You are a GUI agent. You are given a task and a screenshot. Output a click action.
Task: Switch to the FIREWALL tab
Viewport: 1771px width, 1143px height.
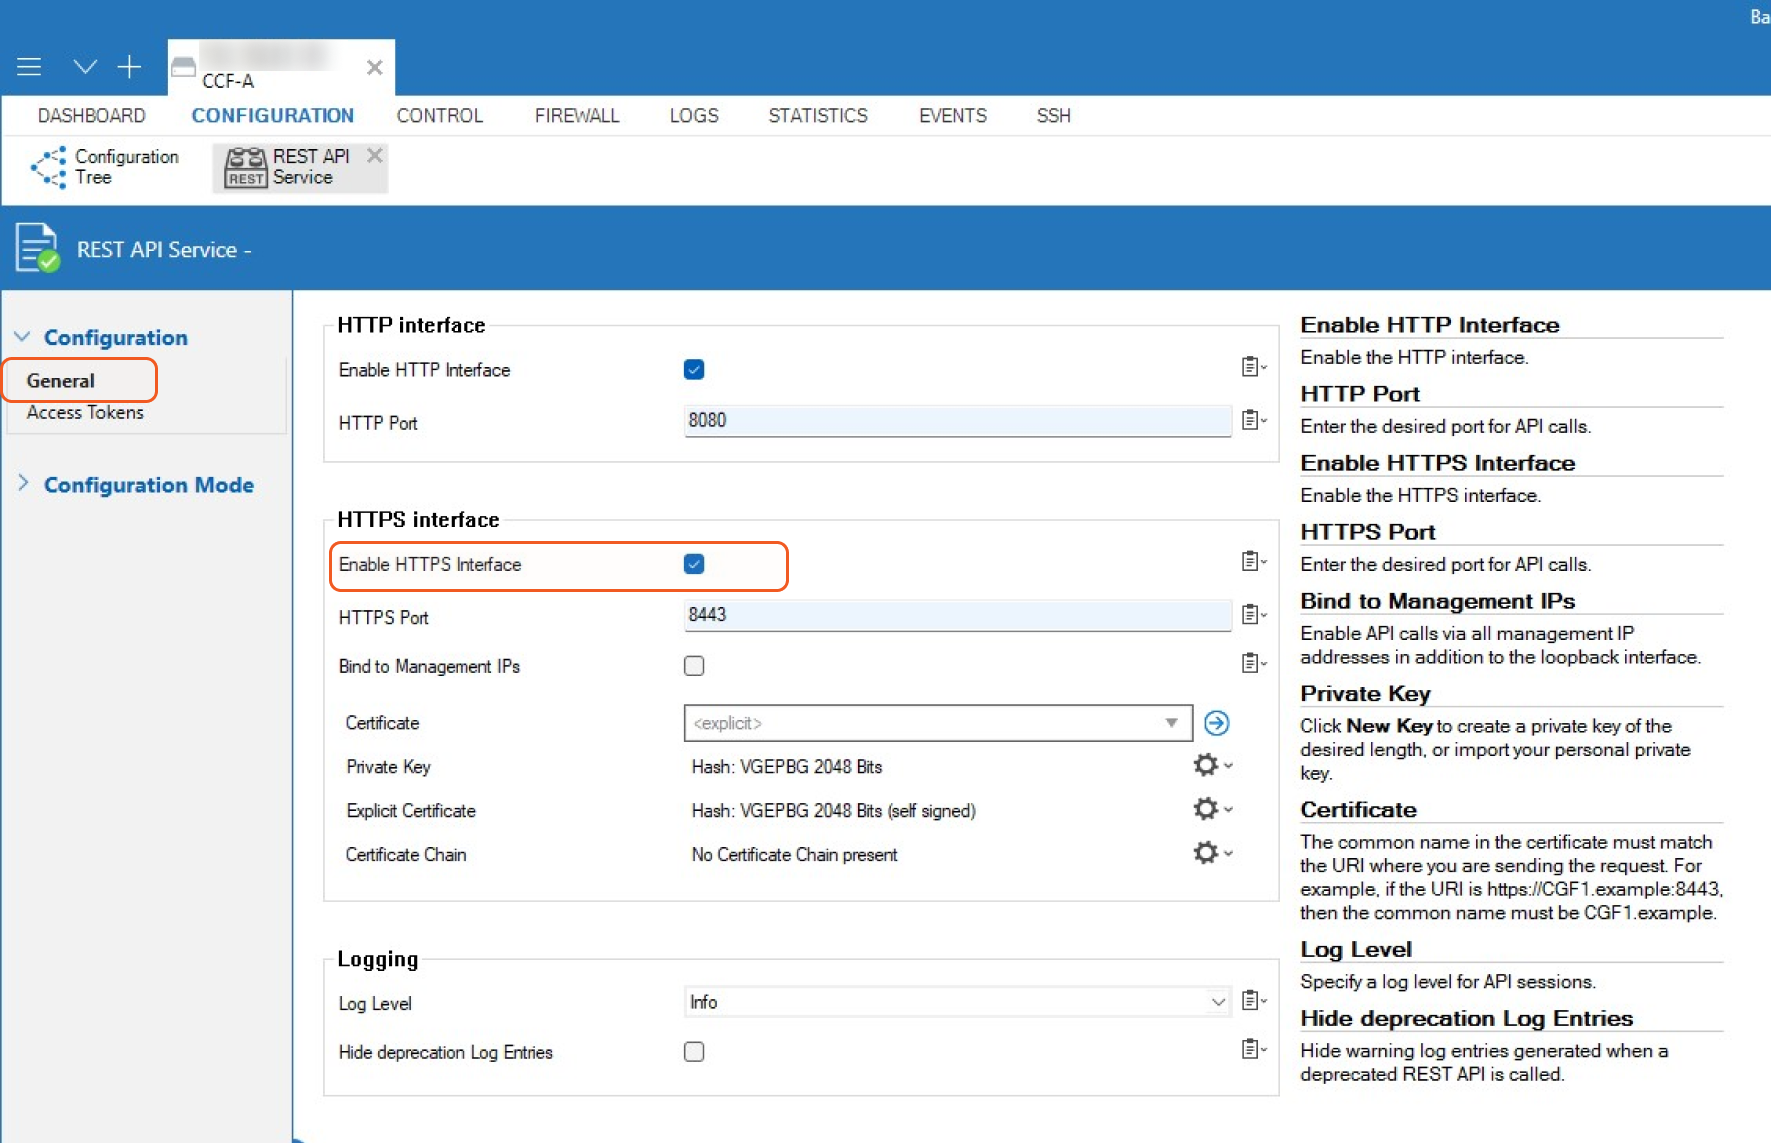point(577,116)
